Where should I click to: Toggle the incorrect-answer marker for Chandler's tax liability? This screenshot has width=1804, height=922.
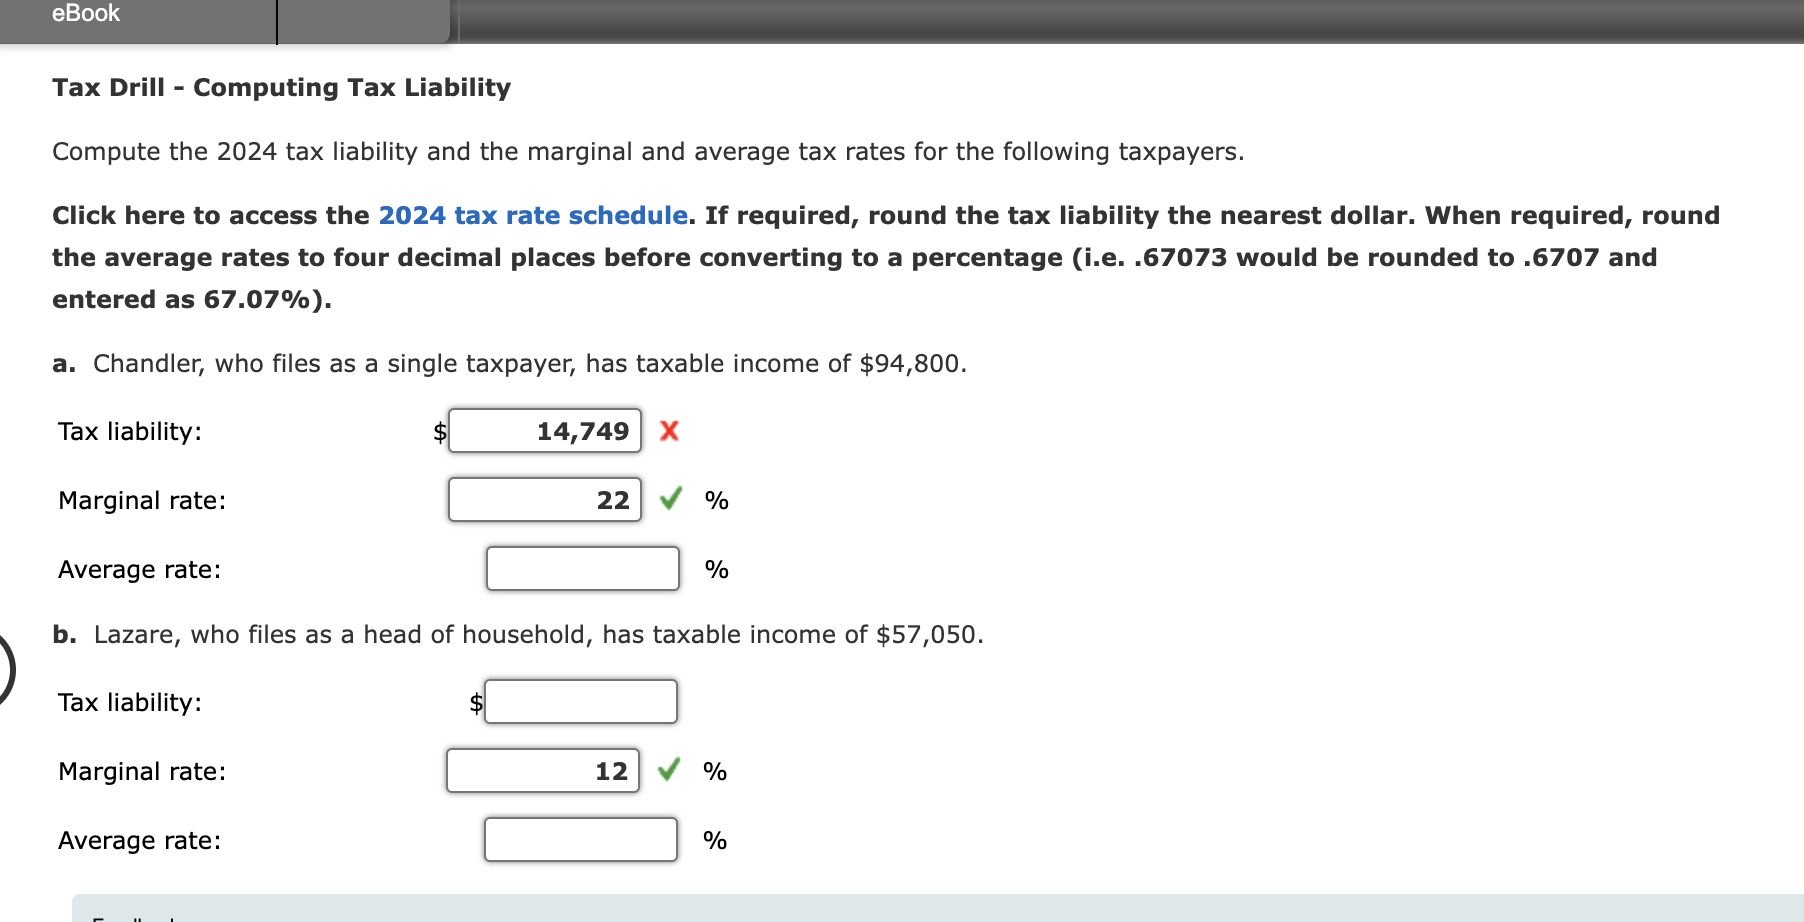[668, 431]
